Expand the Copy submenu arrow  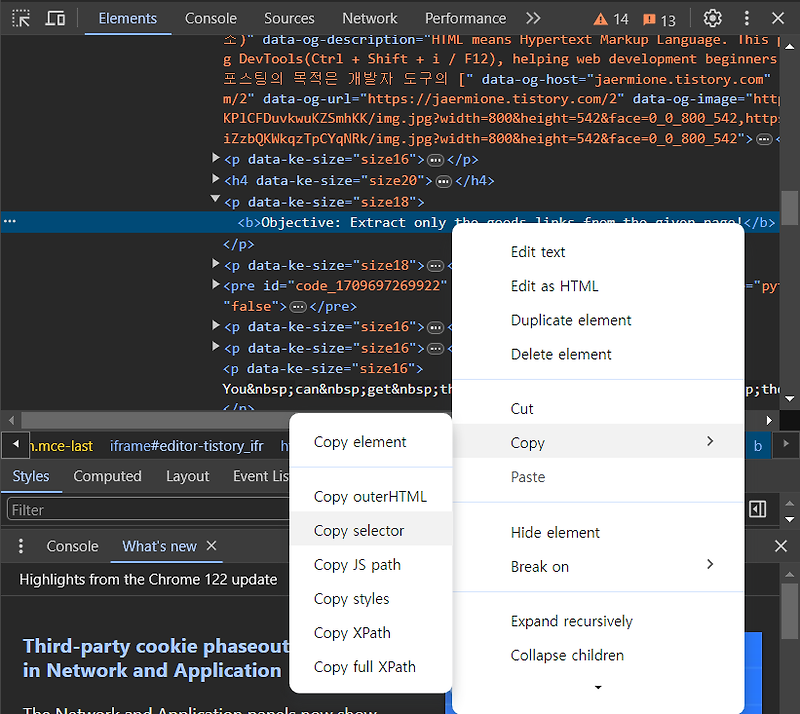tap(710, 441)
